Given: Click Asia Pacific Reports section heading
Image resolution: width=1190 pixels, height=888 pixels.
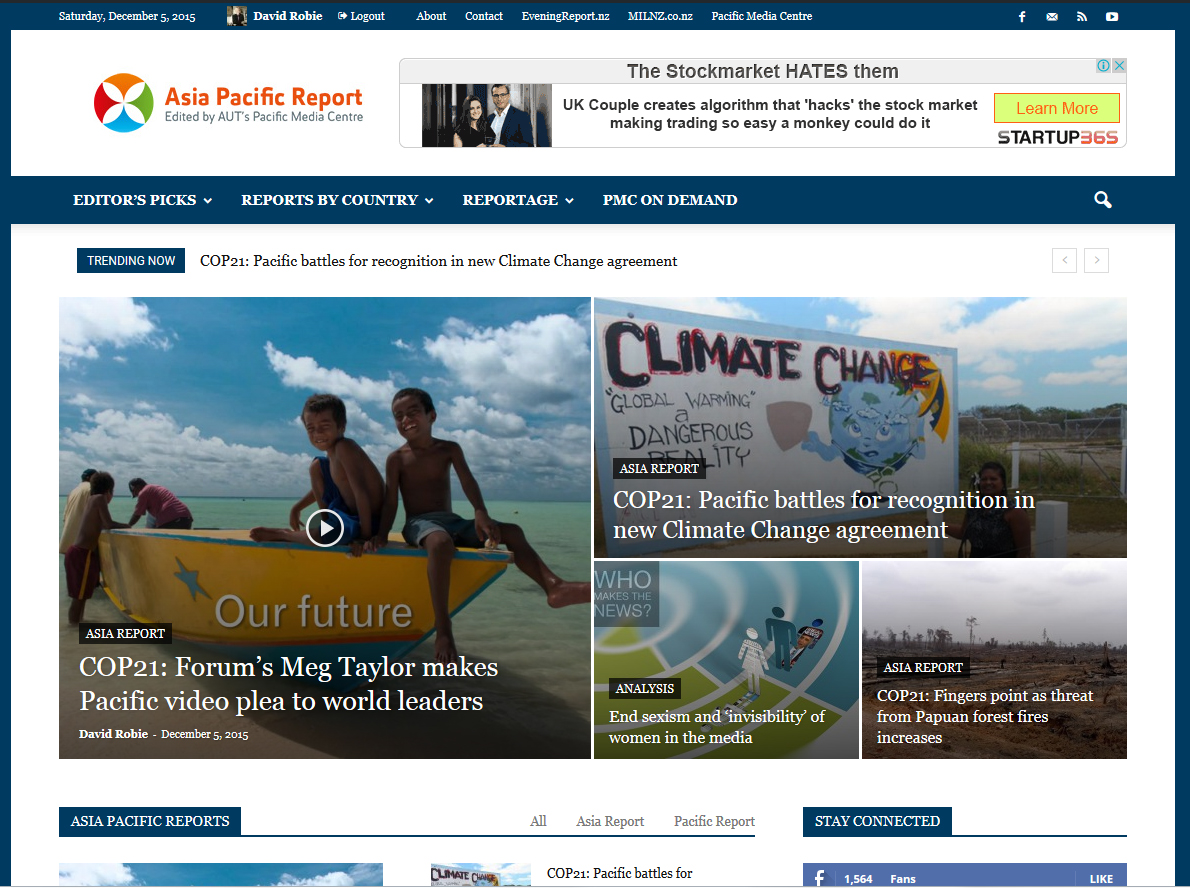Looking at the screenshot, I should [x=150, y=821].
